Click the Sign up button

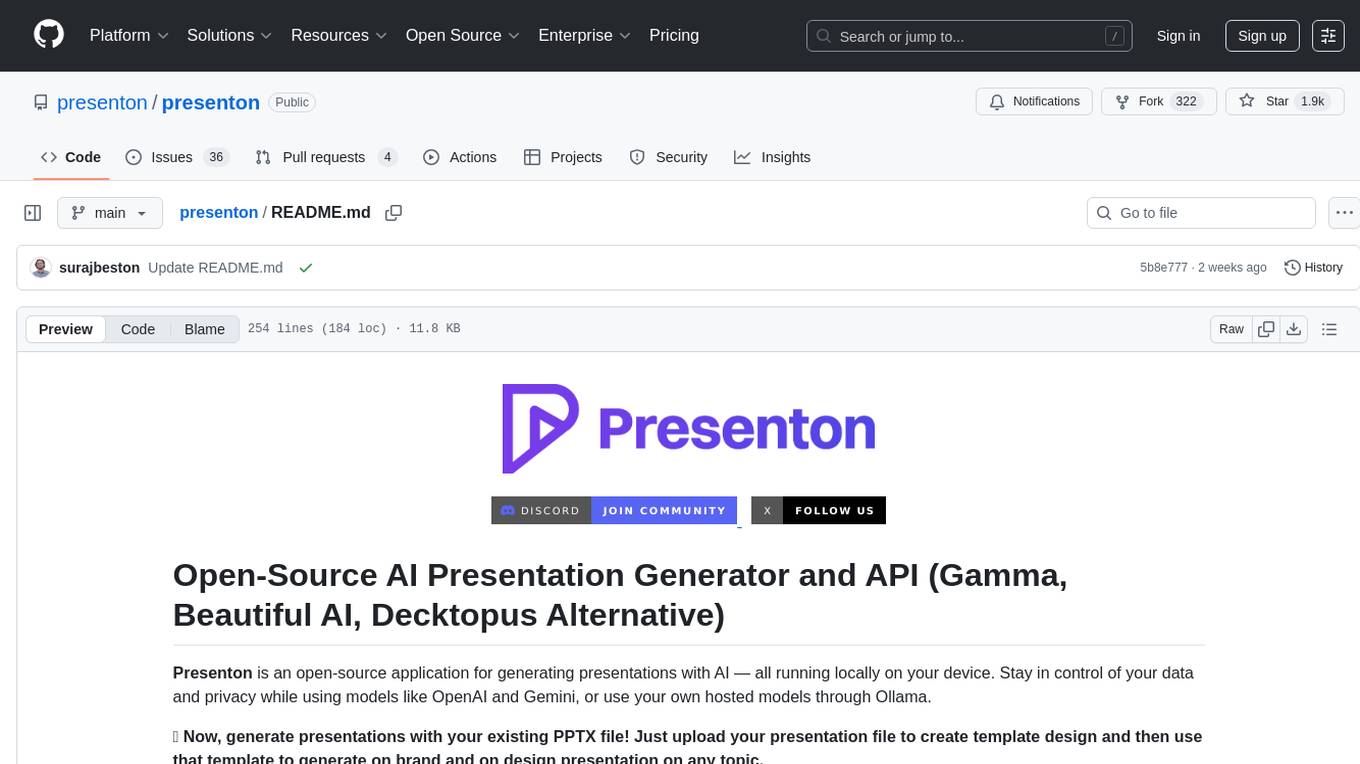1262,36
